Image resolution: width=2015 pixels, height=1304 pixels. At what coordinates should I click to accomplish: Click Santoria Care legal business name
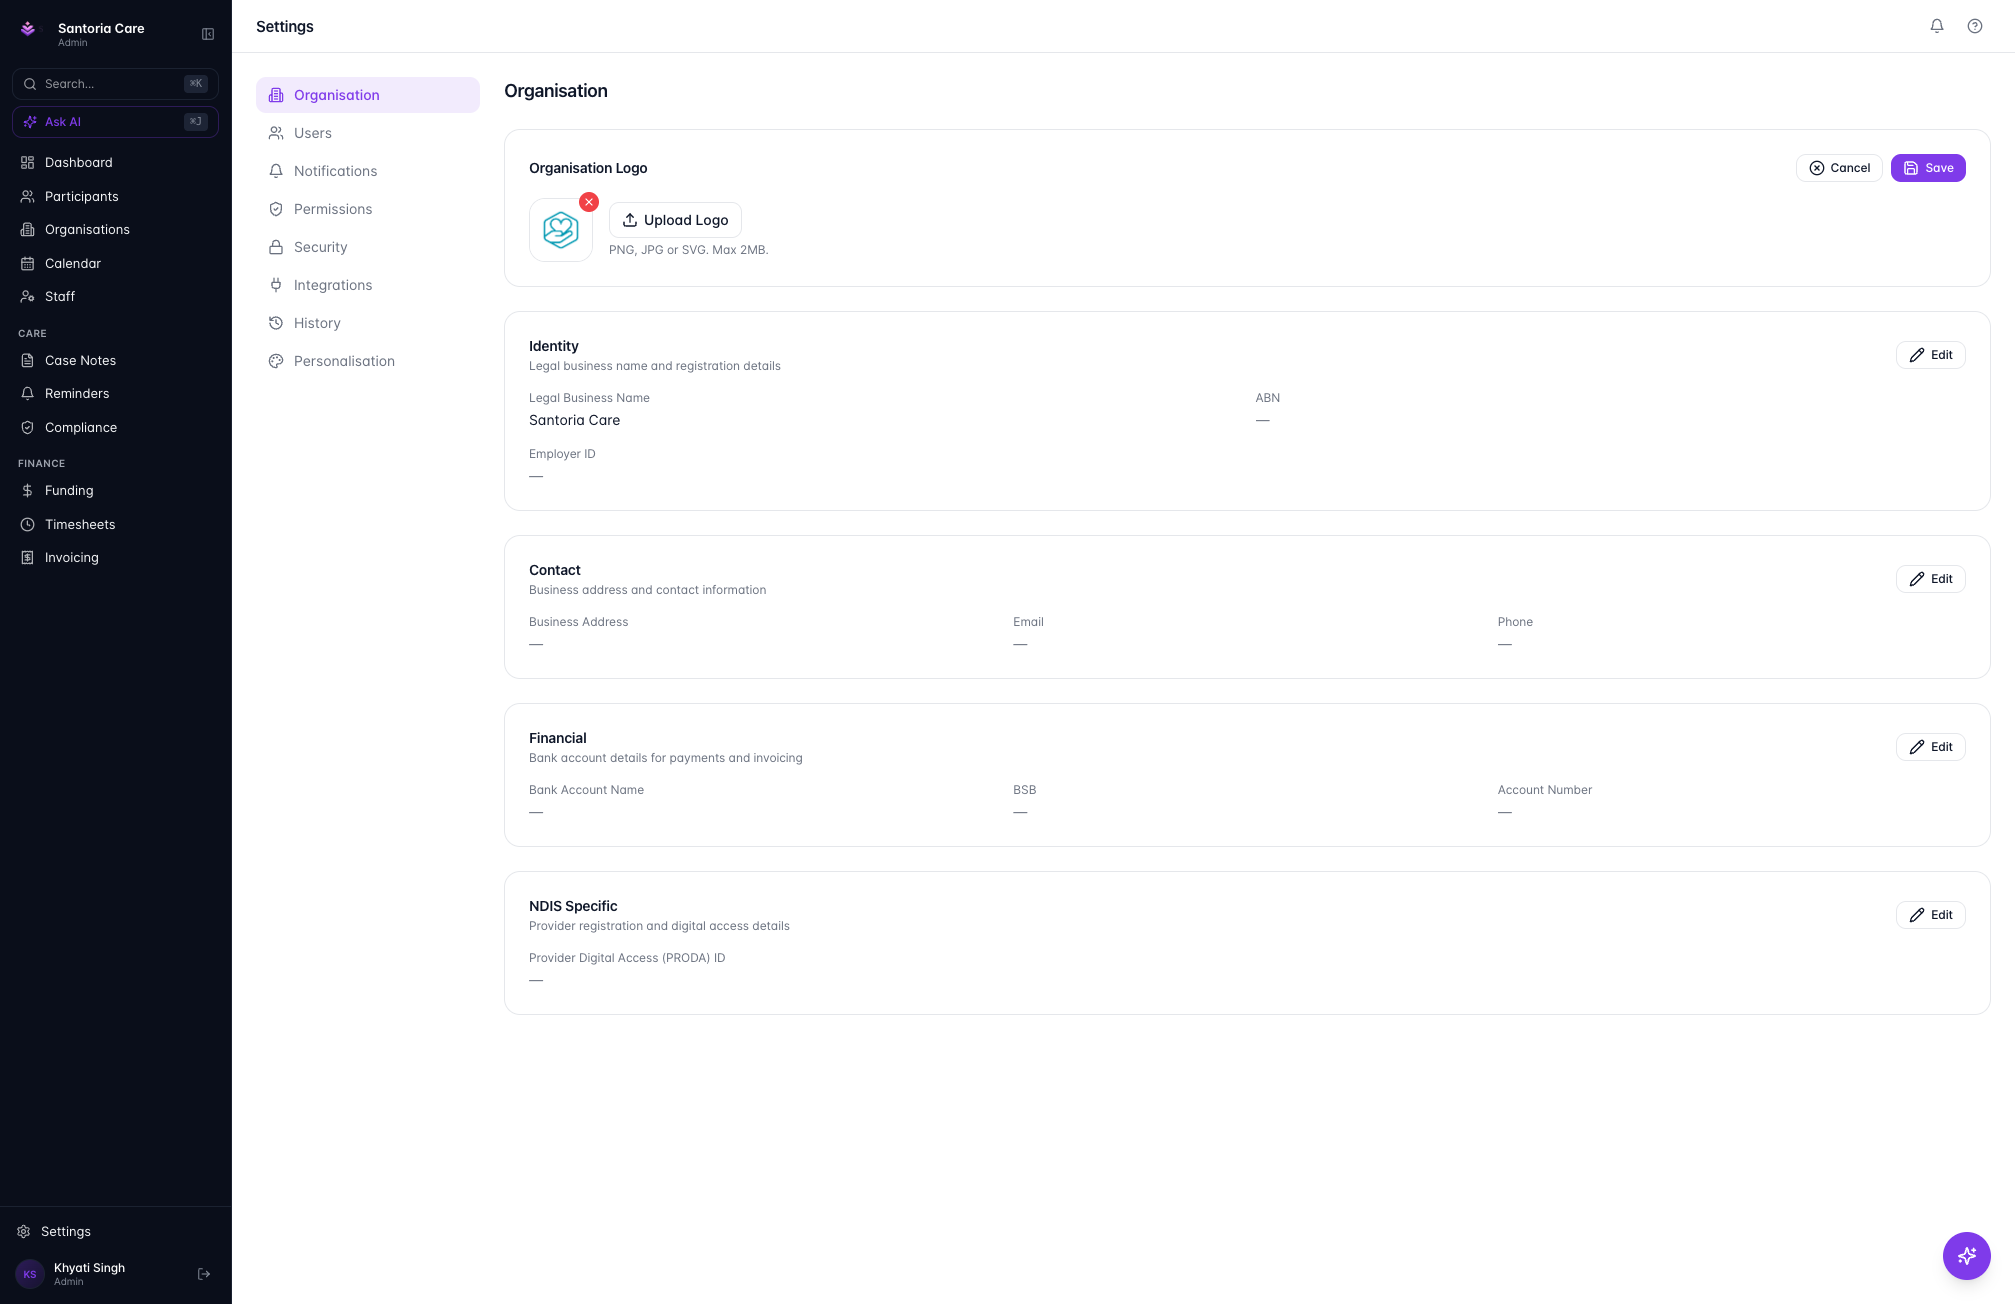(574, 420)
